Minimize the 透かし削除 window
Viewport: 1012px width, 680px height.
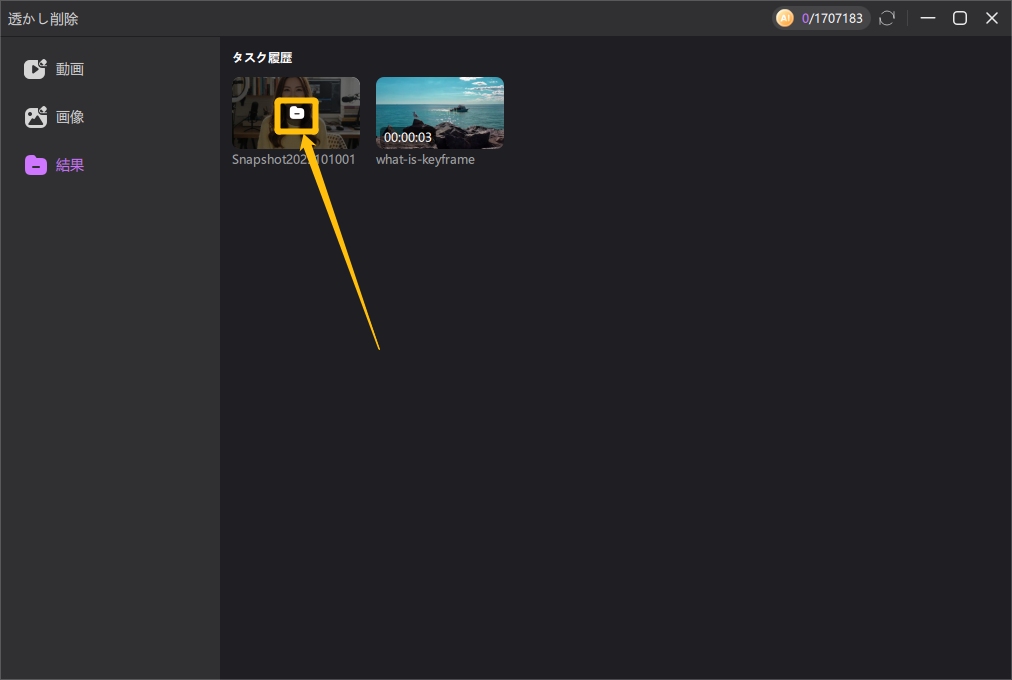coord(927,18)
